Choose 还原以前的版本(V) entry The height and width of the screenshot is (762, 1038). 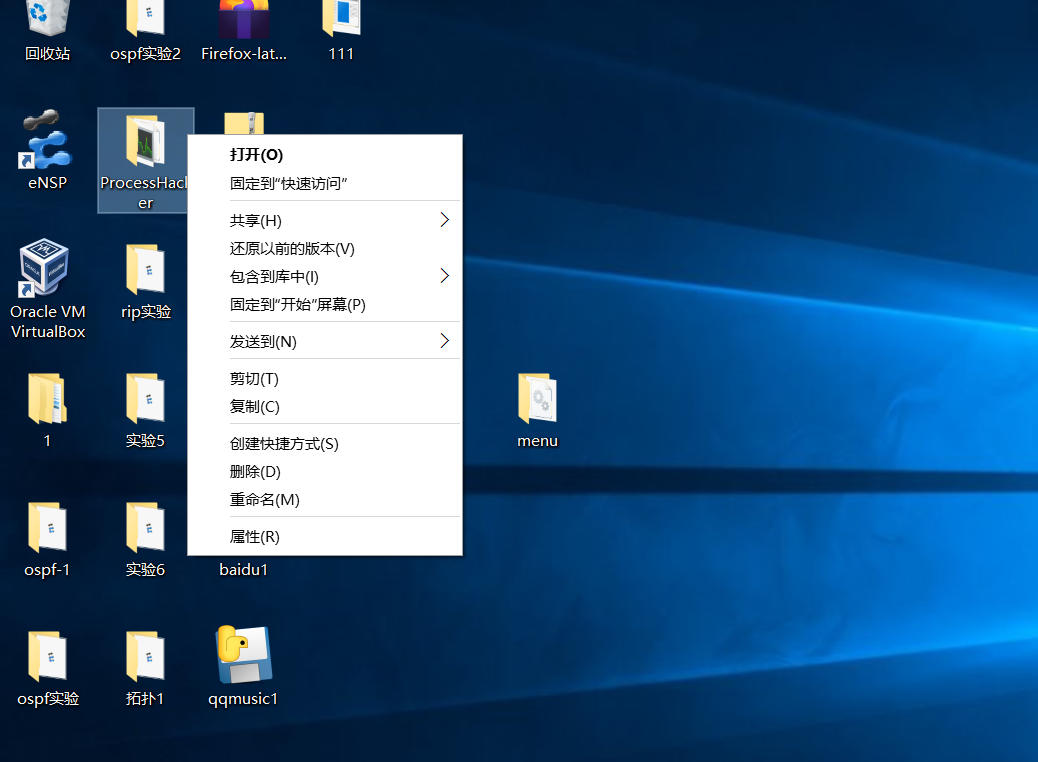[x=324, y=248]
